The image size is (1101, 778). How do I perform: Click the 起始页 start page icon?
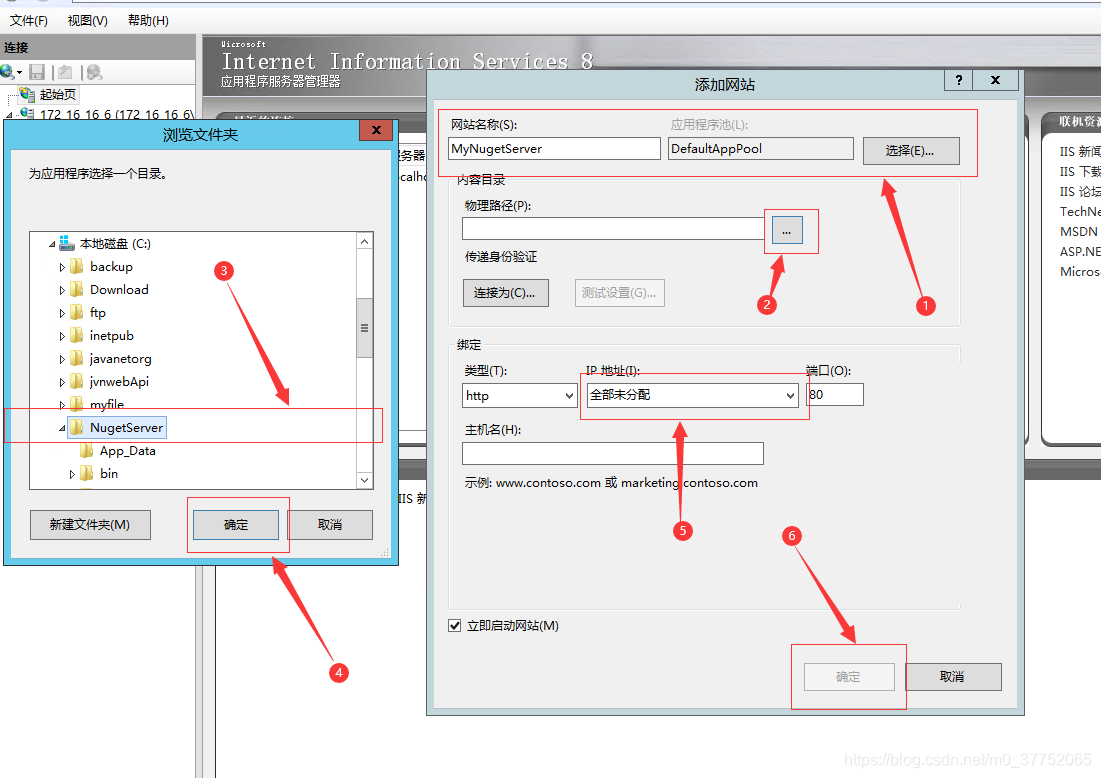pyautogui.click(x=27, y=94)
